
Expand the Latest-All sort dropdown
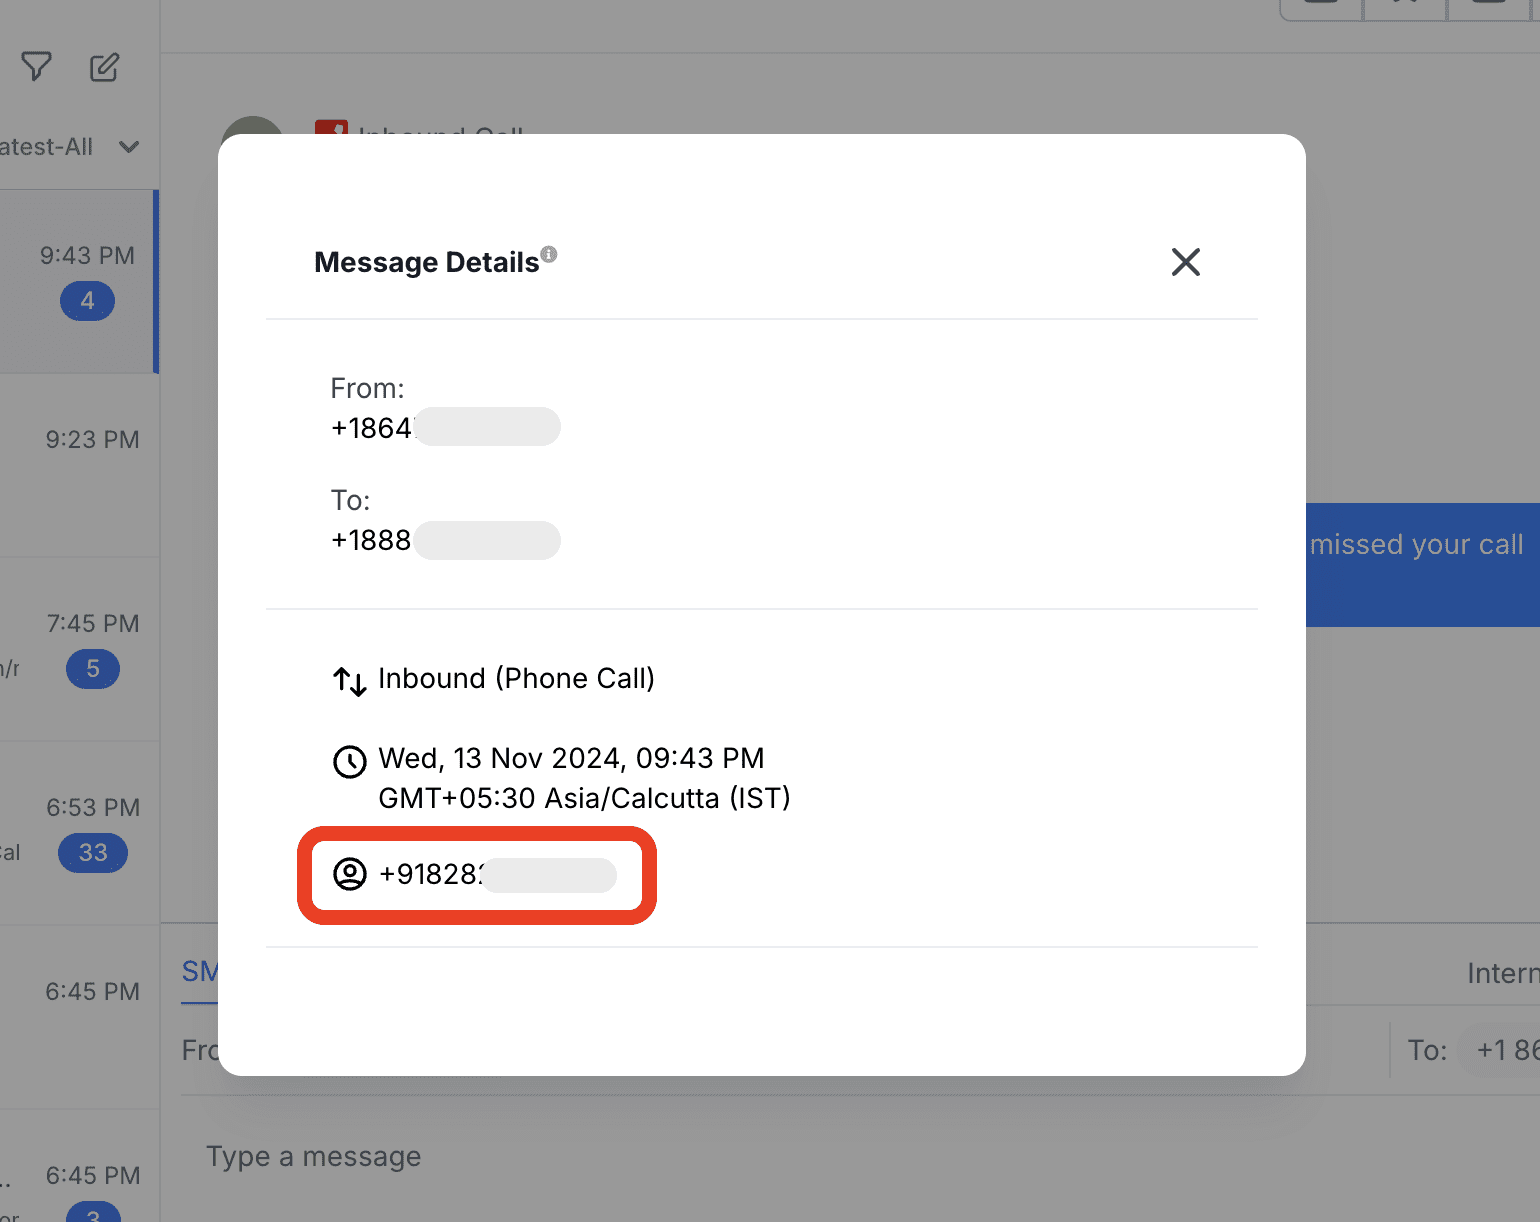click(70, 147)
